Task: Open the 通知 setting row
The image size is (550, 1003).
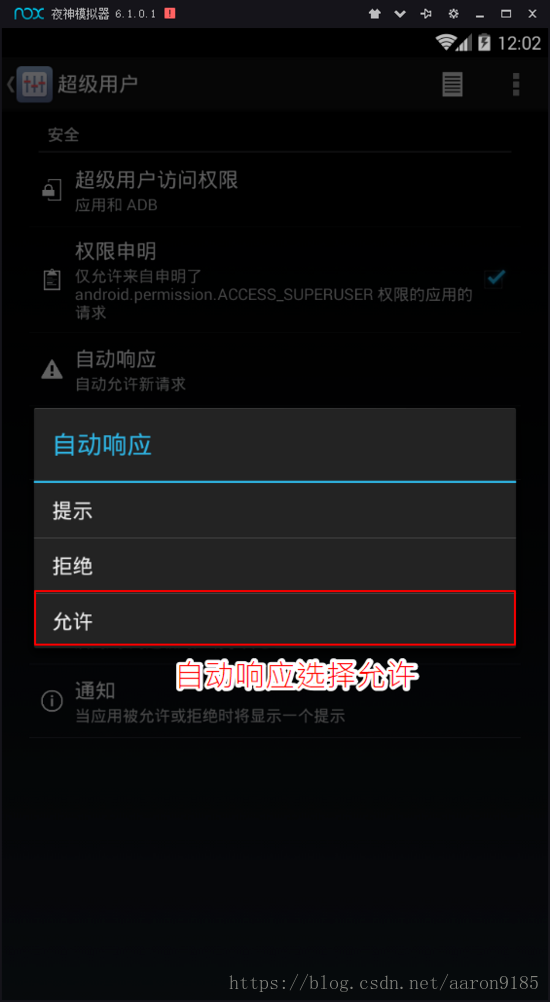Action: point(275,701)
